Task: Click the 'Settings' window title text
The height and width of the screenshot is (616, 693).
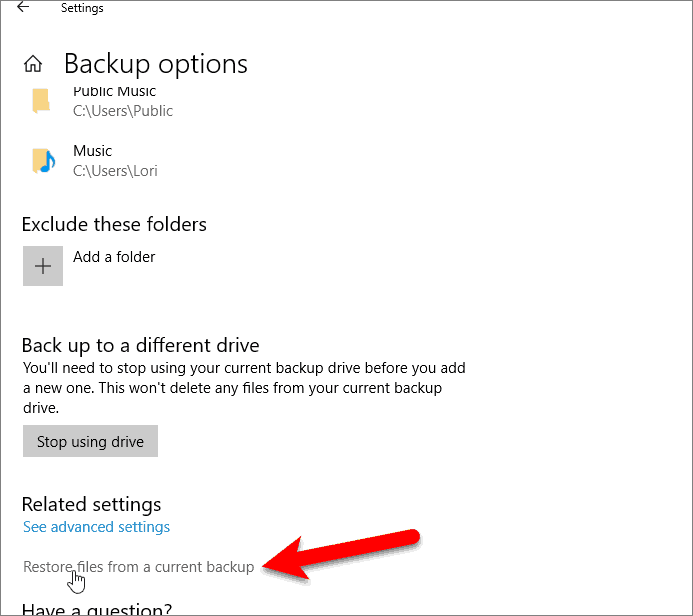Action: coord(82,8)
